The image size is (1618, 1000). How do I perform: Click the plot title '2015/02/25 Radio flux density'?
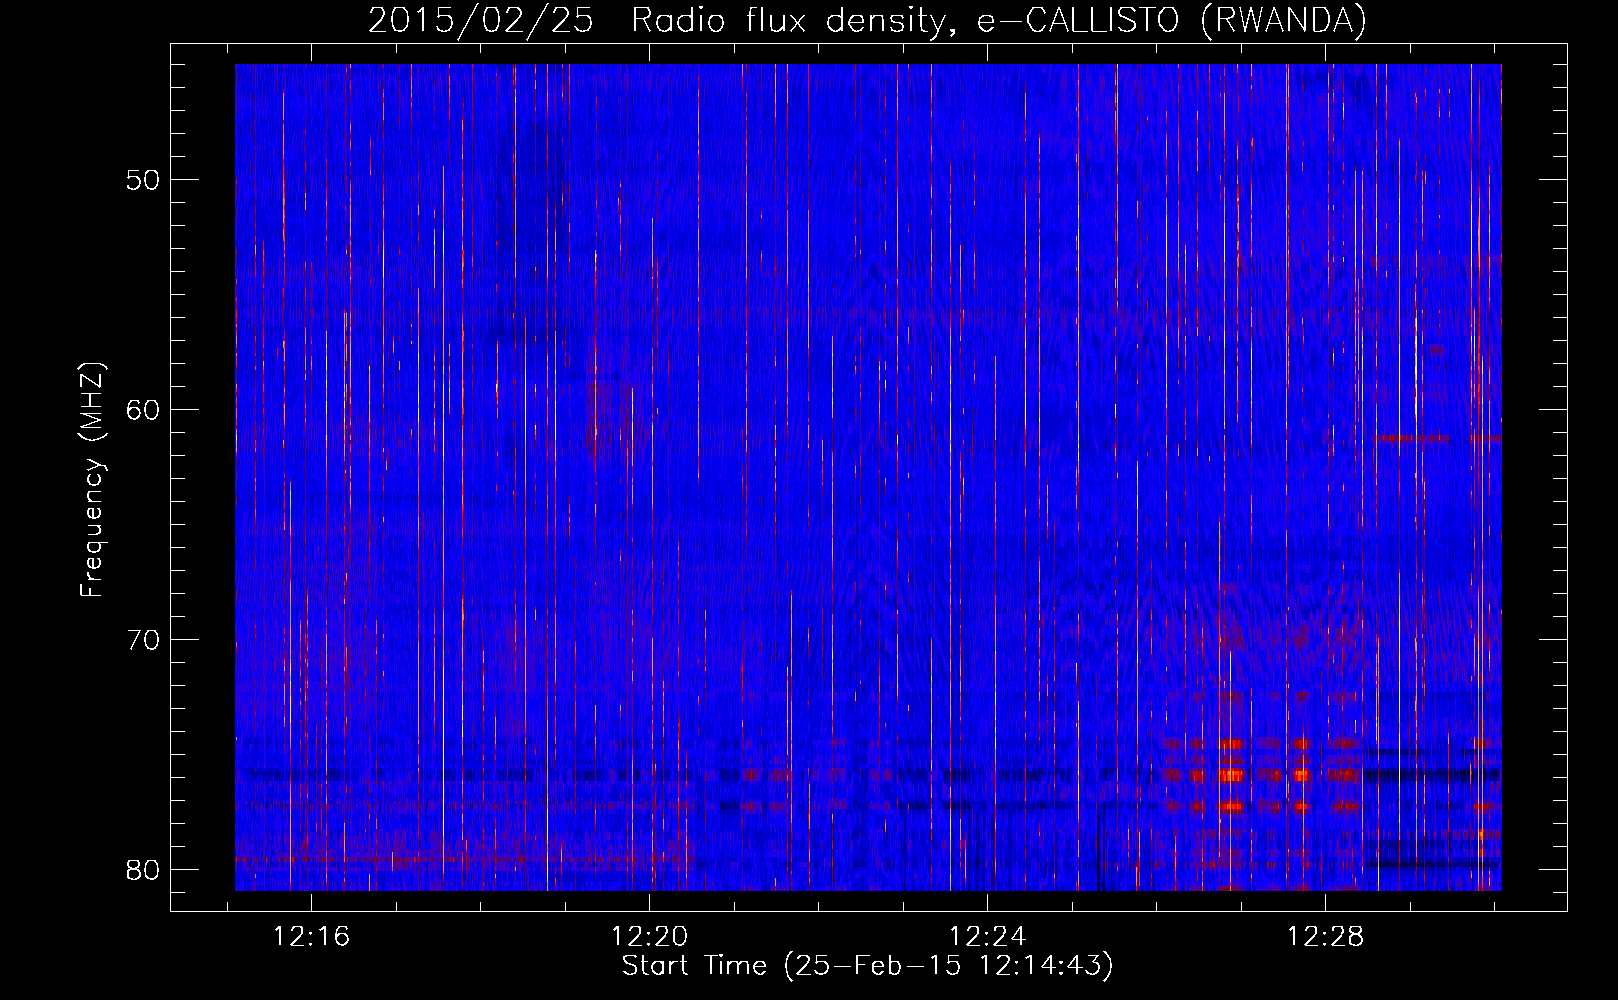(x=867, y=20)
